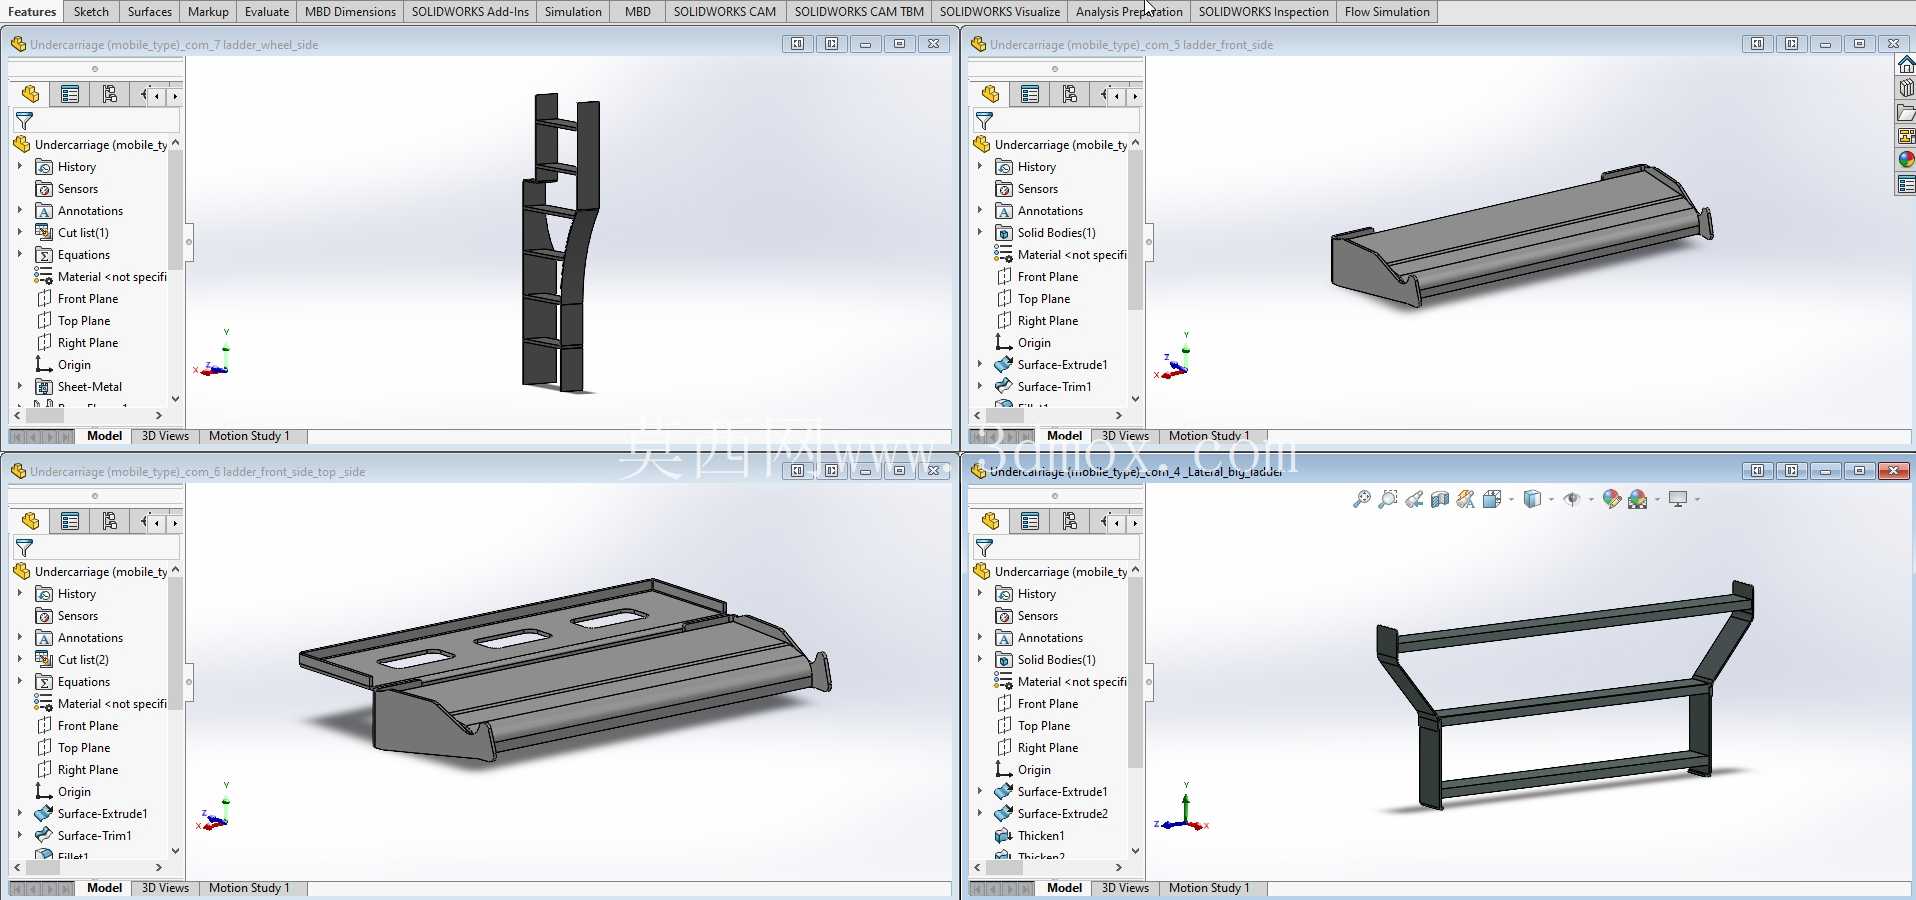Select Front Plane in ladder_wheel_side tree

(88, 299)
